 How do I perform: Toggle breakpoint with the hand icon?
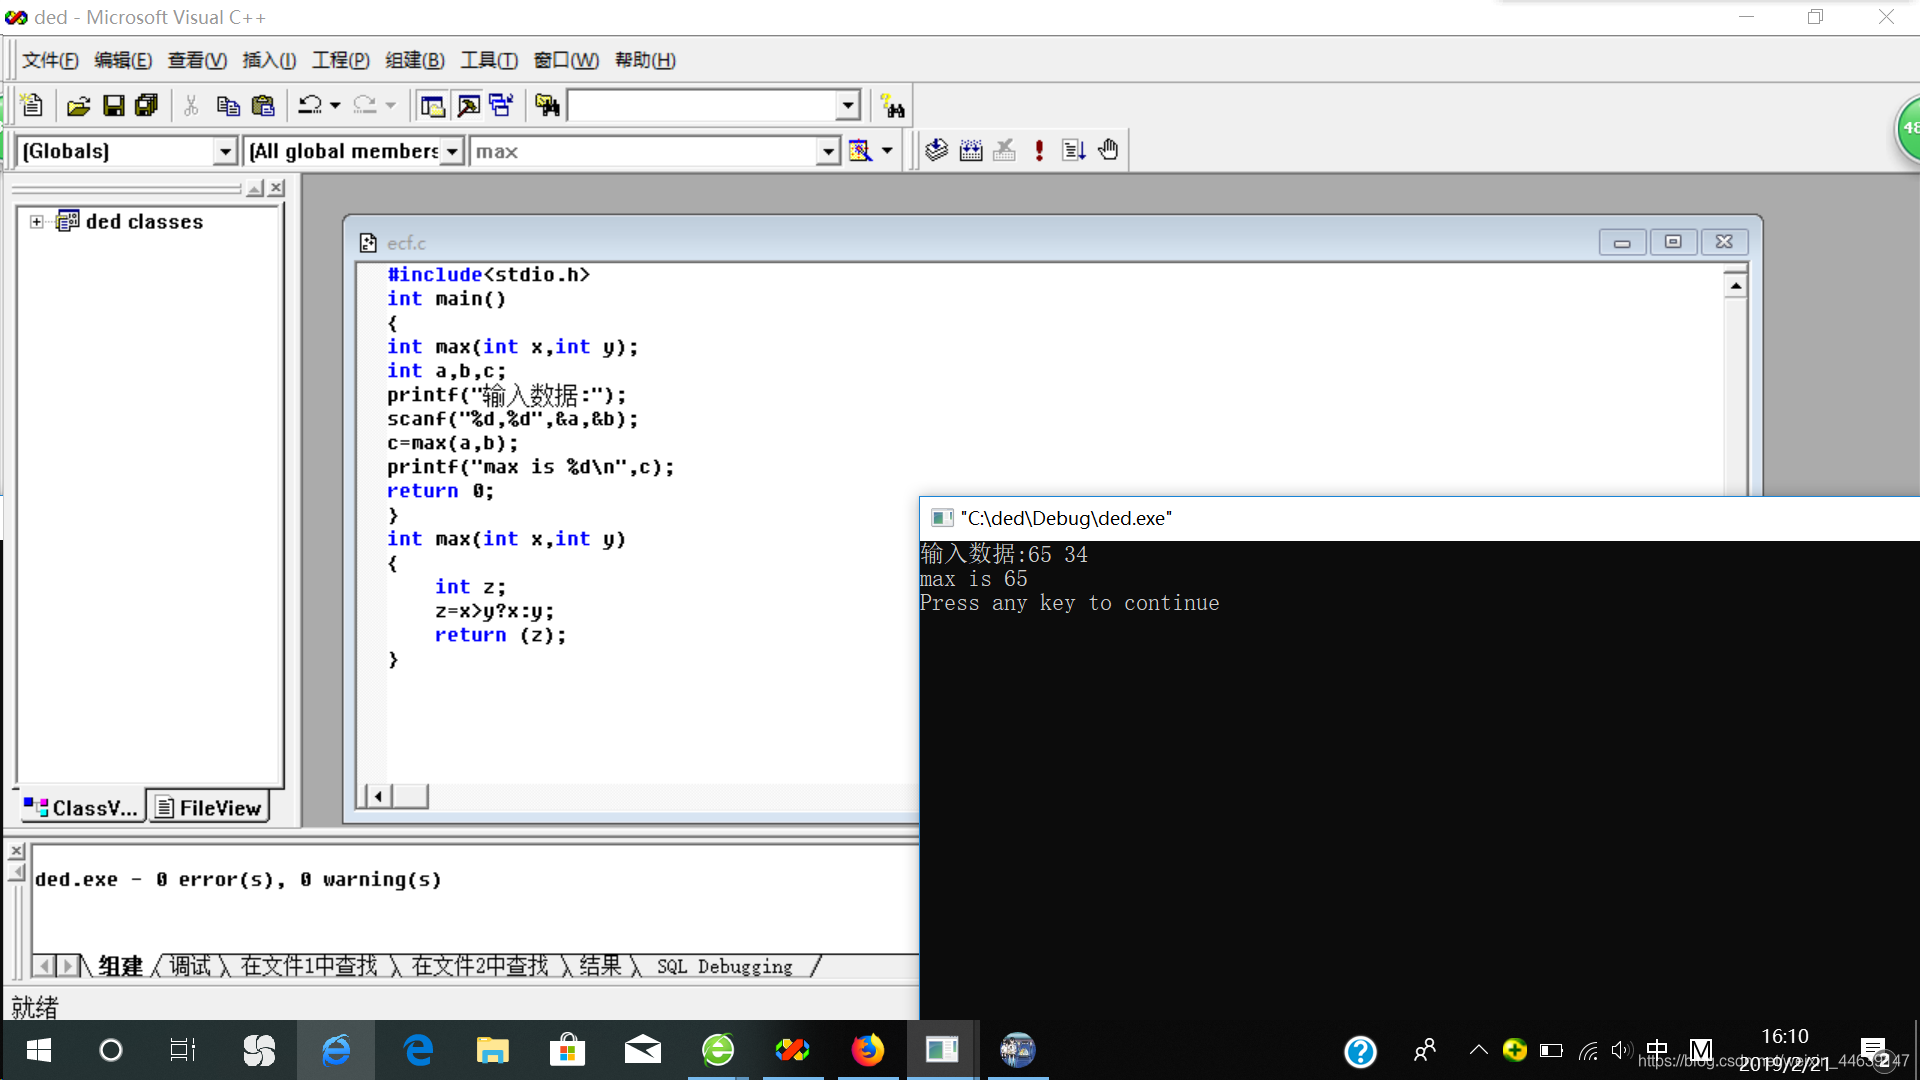click(1108, 150)
